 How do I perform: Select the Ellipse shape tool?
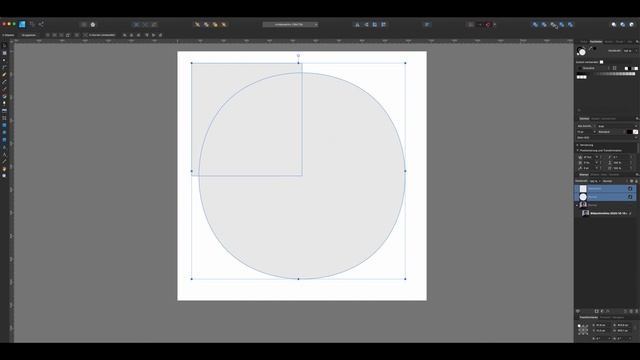click(x=4, y=132)
